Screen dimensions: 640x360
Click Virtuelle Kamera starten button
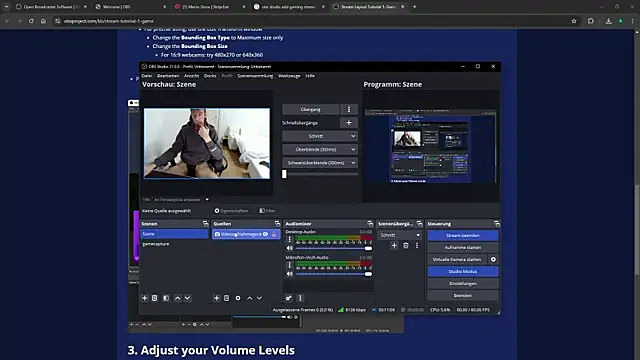pos(457,260)
